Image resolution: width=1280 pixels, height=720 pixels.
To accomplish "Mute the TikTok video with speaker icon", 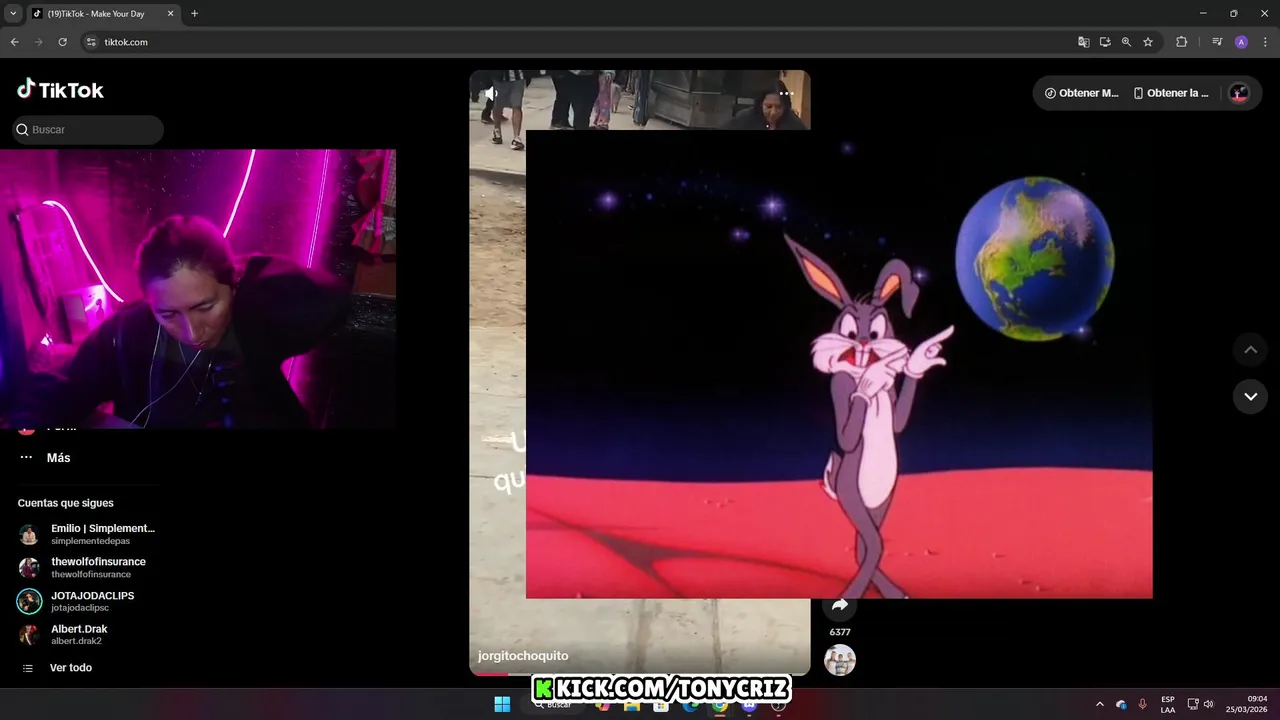I will (x=491, y=94).
